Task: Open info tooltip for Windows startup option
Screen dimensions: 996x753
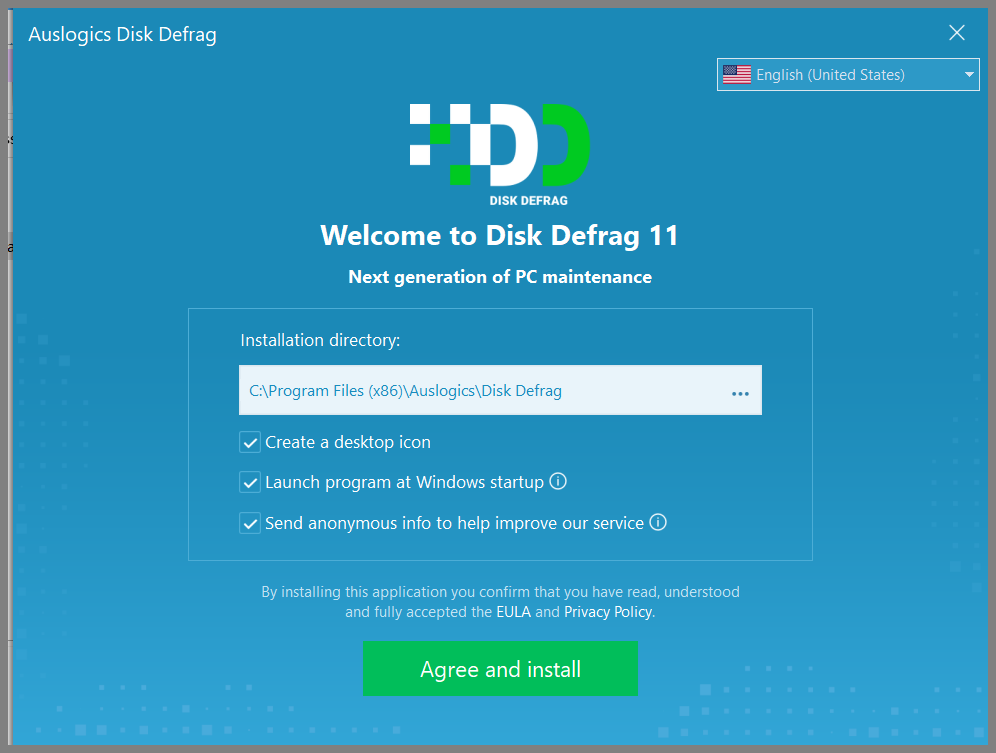Action: (x=558, y=481)
